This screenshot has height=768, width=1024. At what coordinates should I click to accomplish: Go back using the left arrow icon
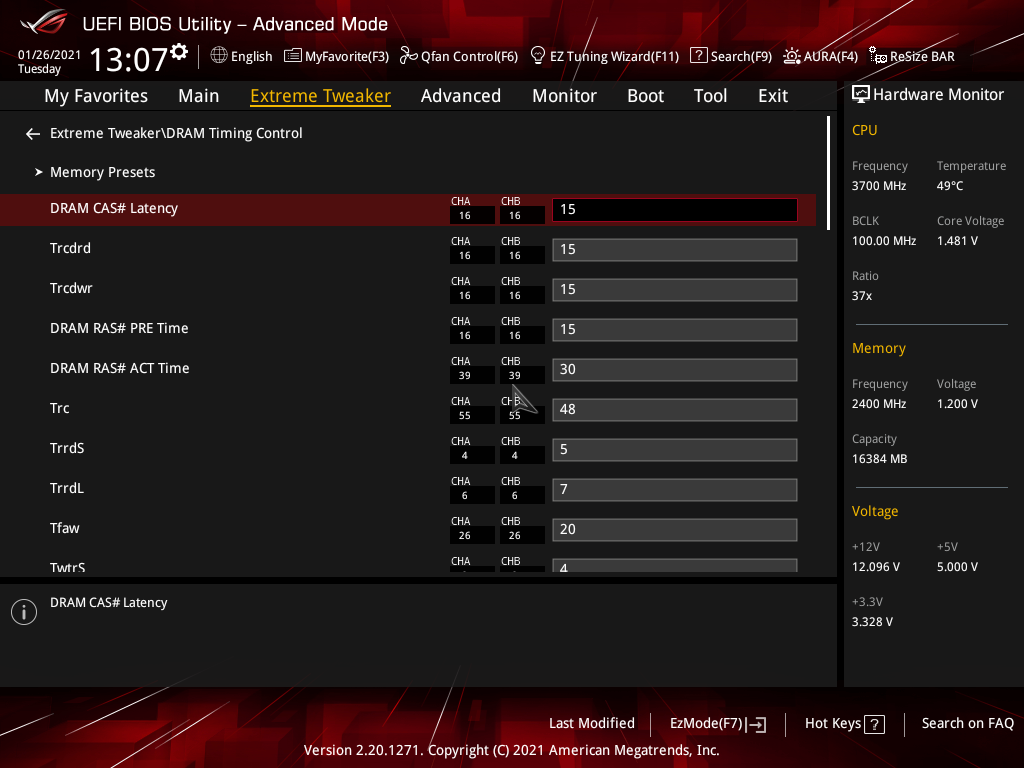click(33, 134)
